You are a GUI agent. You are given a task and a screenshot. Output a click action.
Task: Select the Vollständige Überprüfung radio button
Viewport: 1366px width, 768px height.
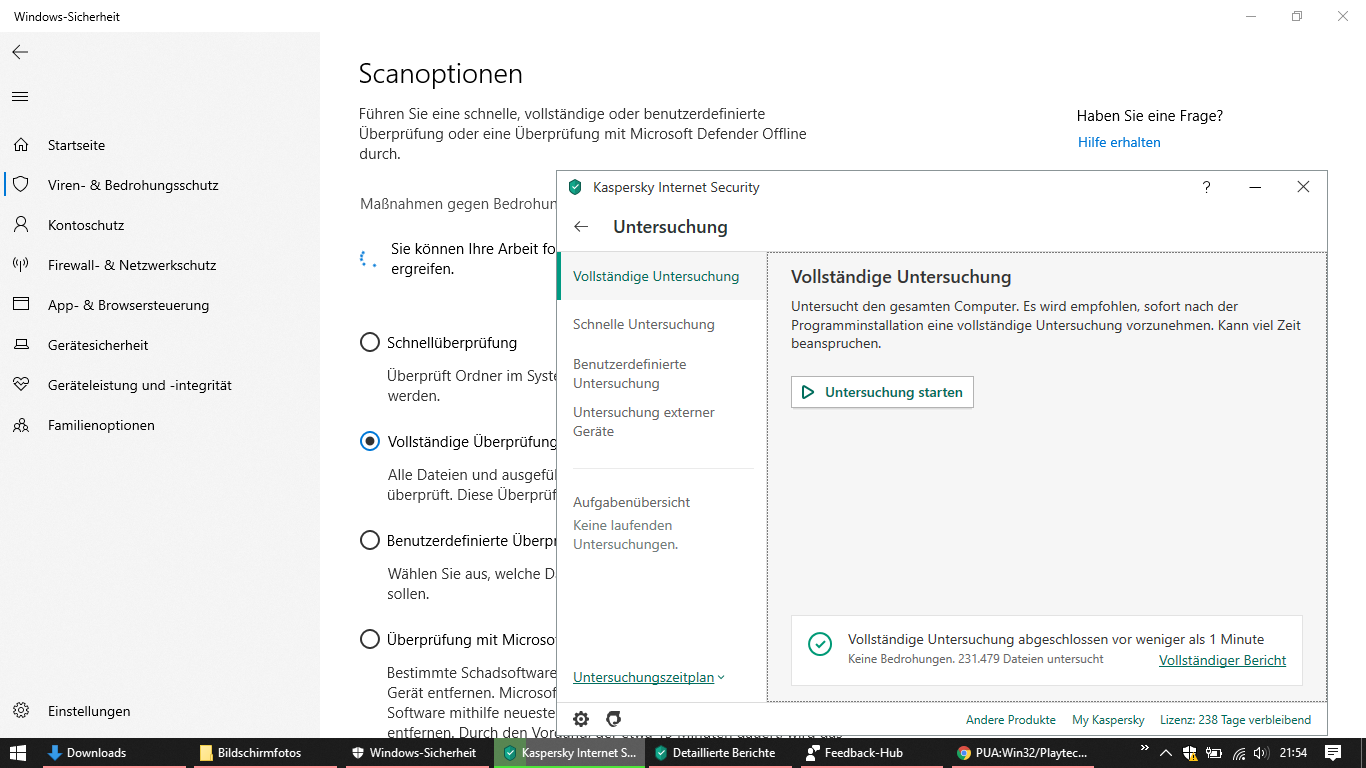[x=370, y=441]
